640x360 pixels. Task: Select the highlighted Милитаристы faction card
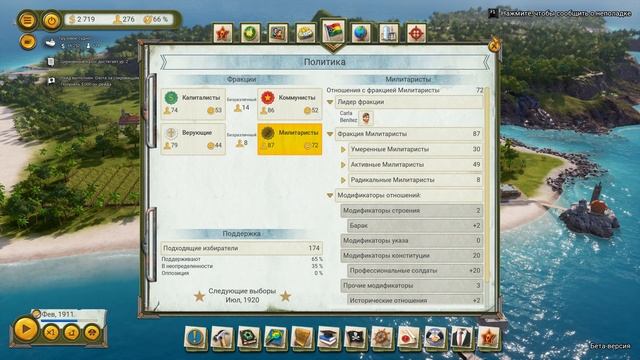click(x=289, y=139)
